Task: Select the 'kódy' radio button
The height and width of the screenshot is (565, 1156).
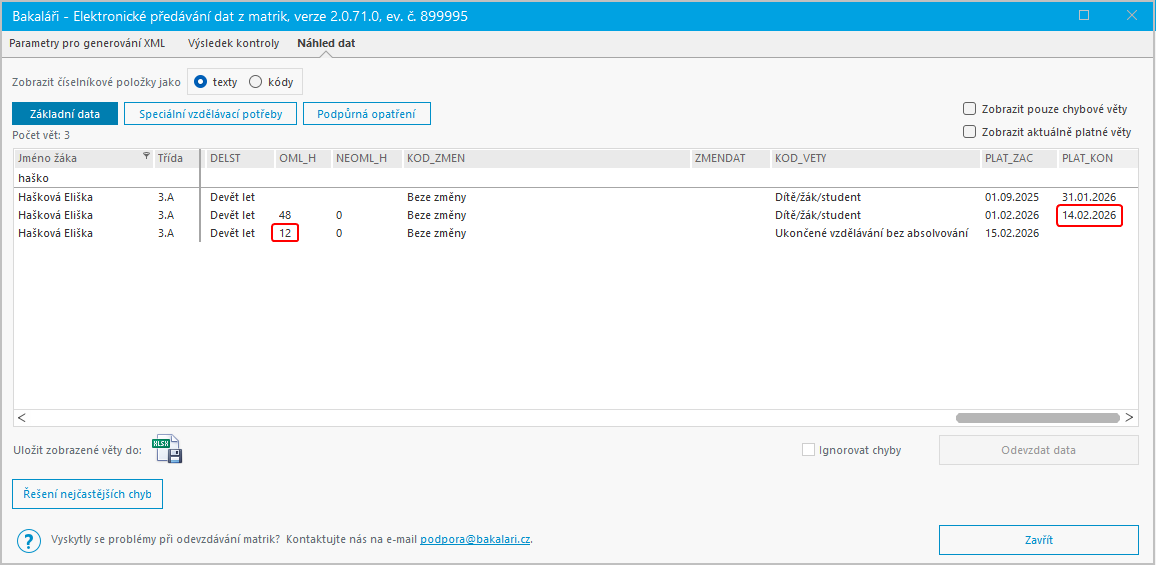Action: tap(255, 82)
